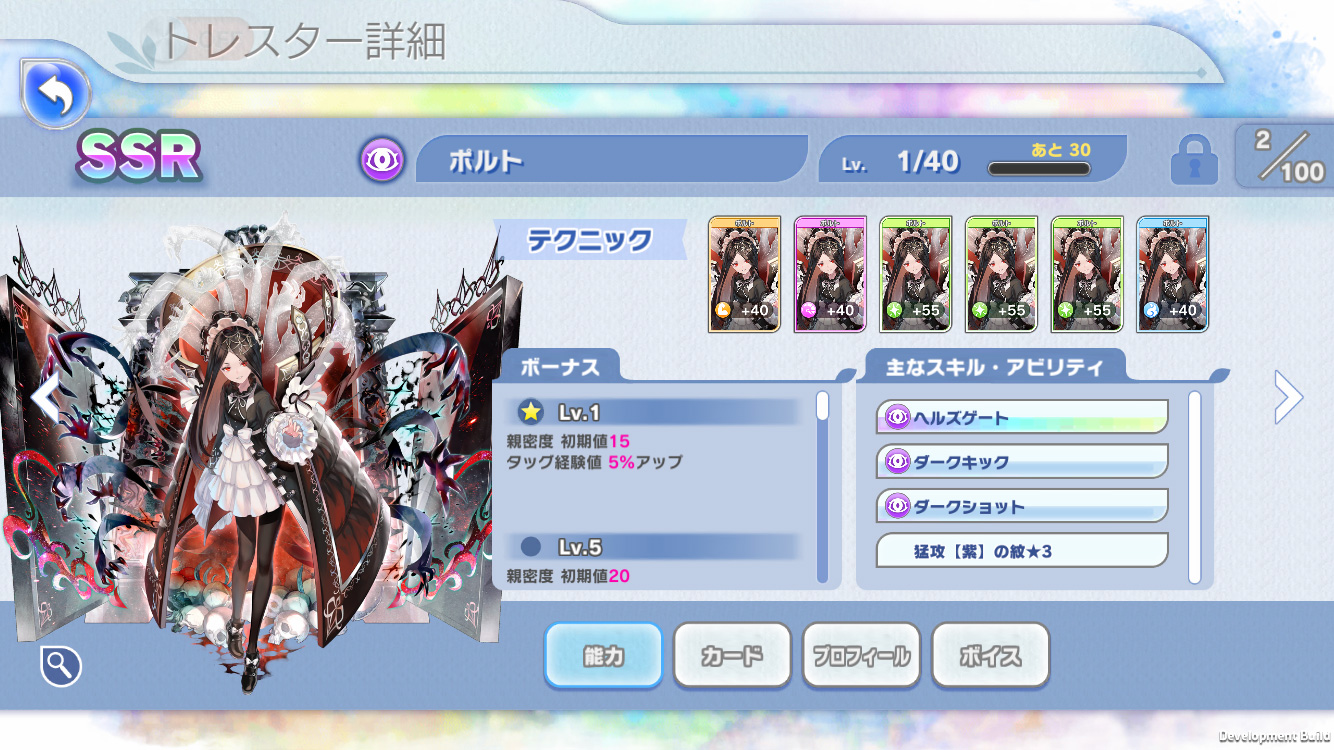Open the ボイス tab
The image size is (1334, 750).
[991, 656]
